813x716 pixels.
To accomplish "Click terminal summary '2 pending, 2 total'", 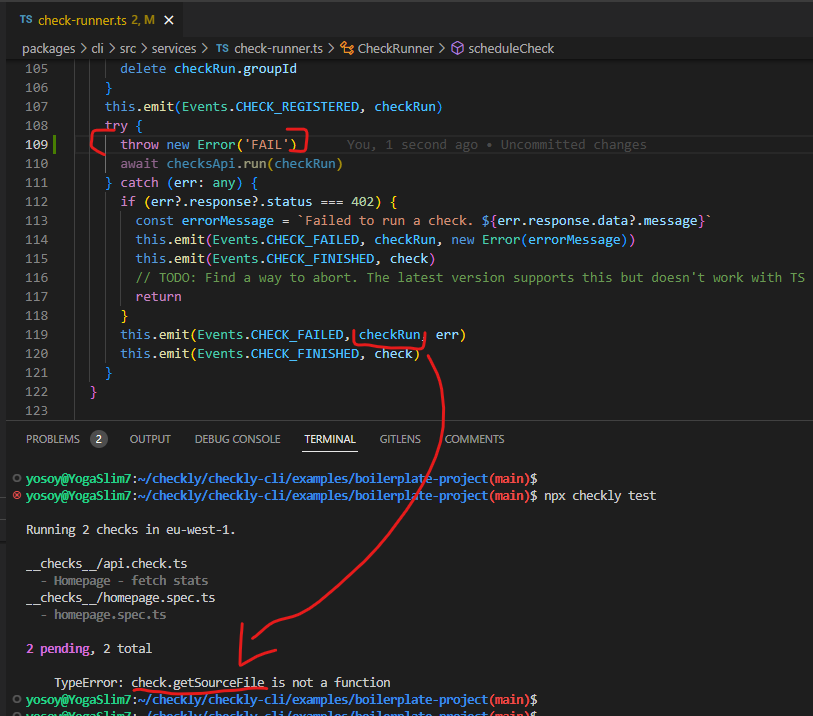I will click(x=89, y=649).
